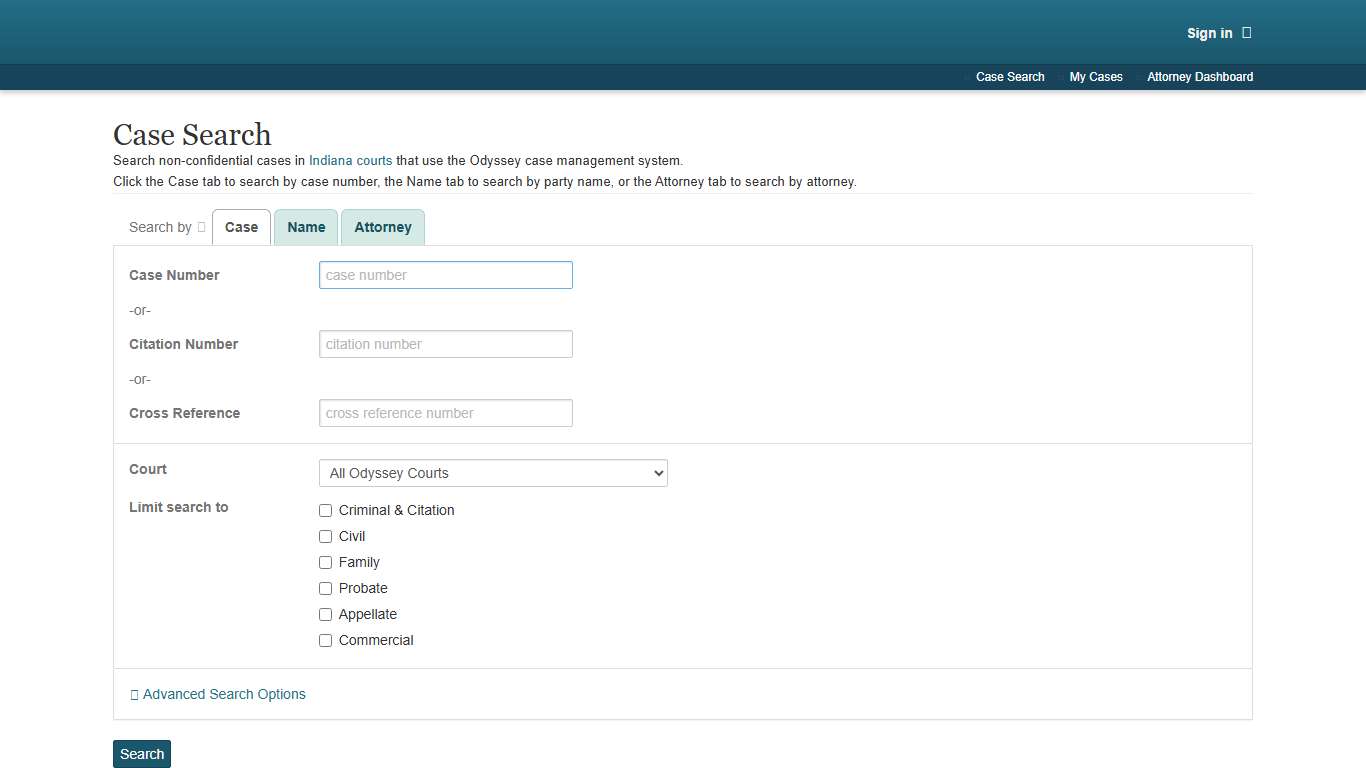Screen dimensions: 1366x768
Task: Check the Commercial checkbox
Action: pos(325,640)
